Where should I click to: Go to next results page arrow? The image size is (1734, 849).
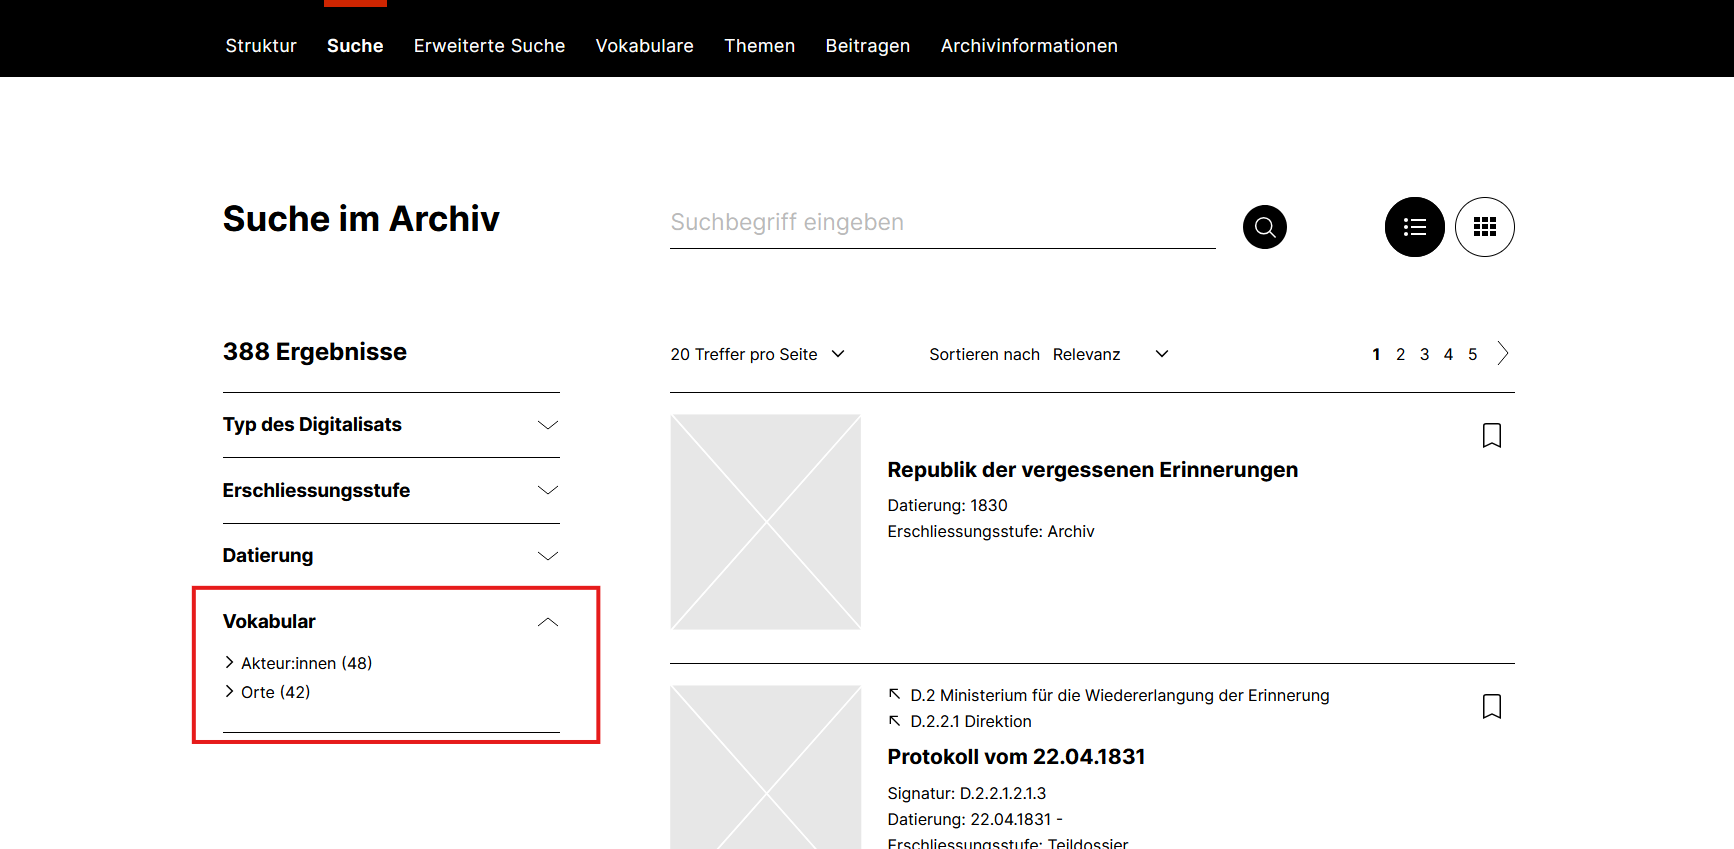pos(1502,353)
